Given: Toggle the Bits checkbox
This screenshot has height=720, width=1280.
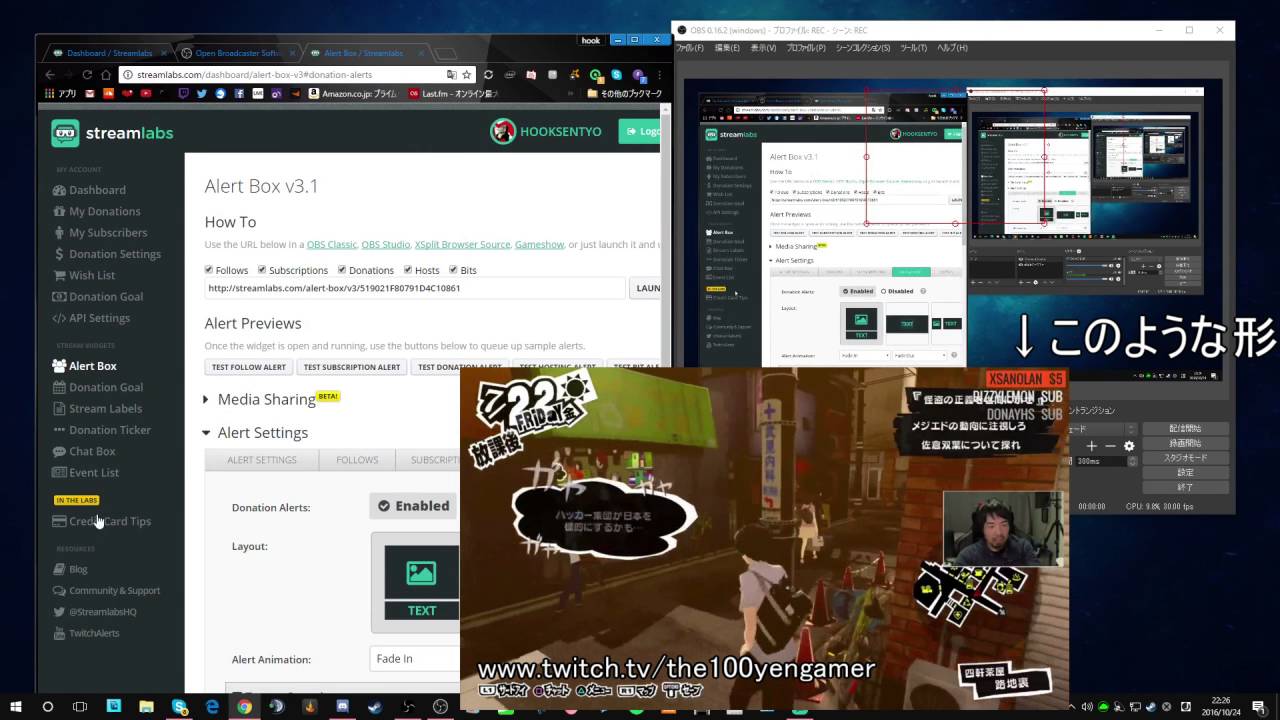Looking at the screenshot, I should click(x=453, y=270).
